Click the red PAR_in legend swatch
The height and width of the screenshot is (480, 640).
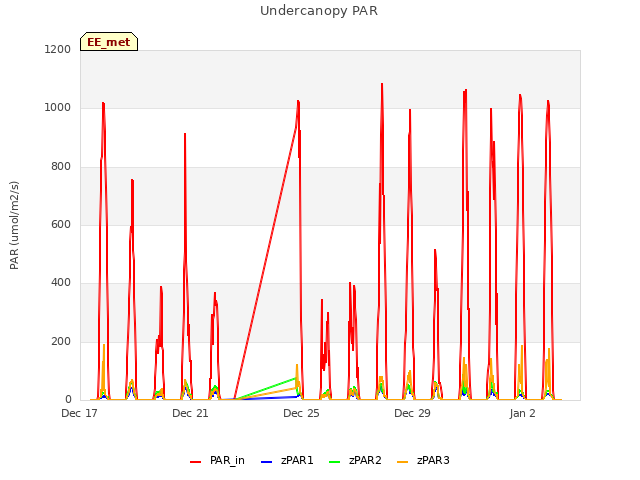pos(196,462)
